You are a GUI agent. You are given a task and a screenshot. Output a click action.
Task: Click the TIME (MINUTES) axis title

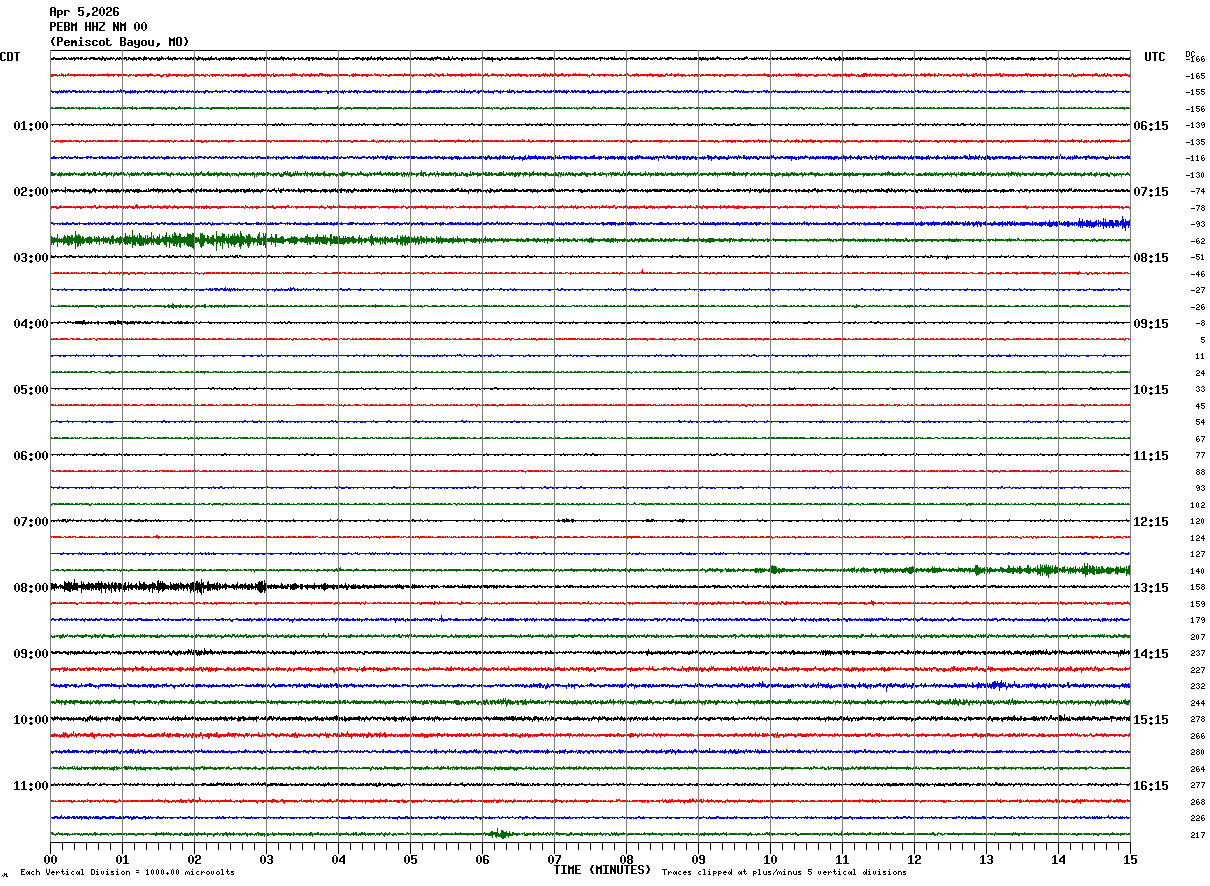pyautogui.click(x=602, y=870)
